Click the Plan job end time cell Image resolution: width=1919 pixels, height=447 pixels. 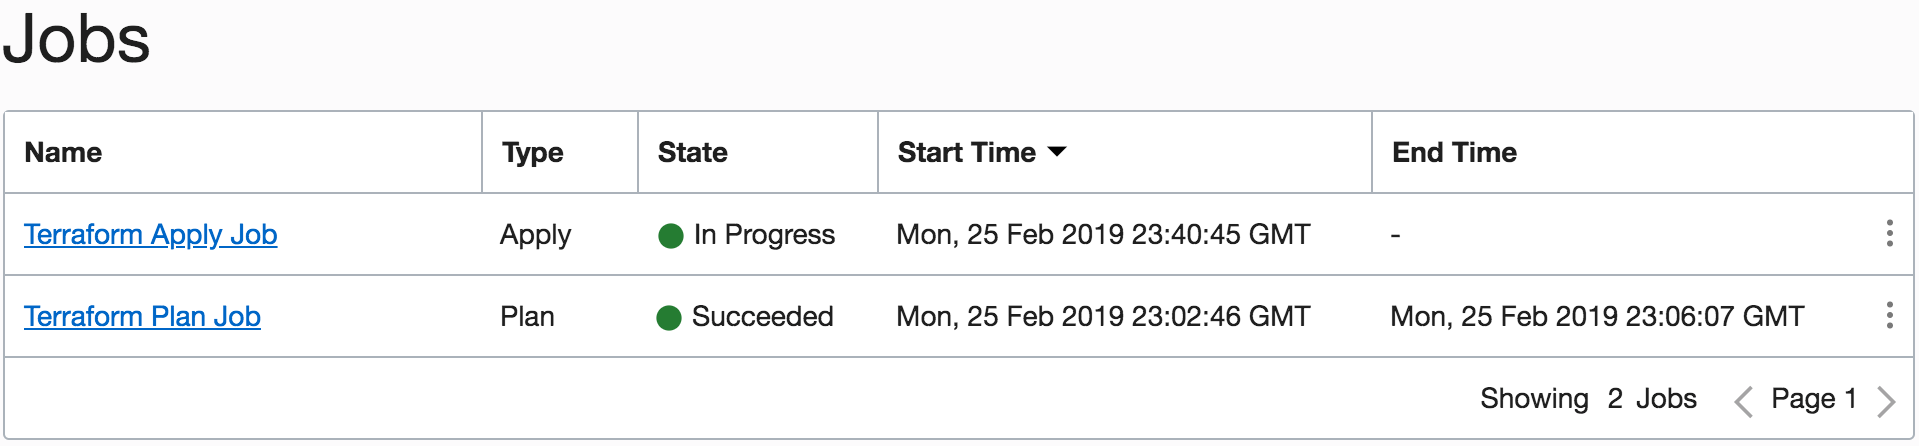pos(1597,316)
